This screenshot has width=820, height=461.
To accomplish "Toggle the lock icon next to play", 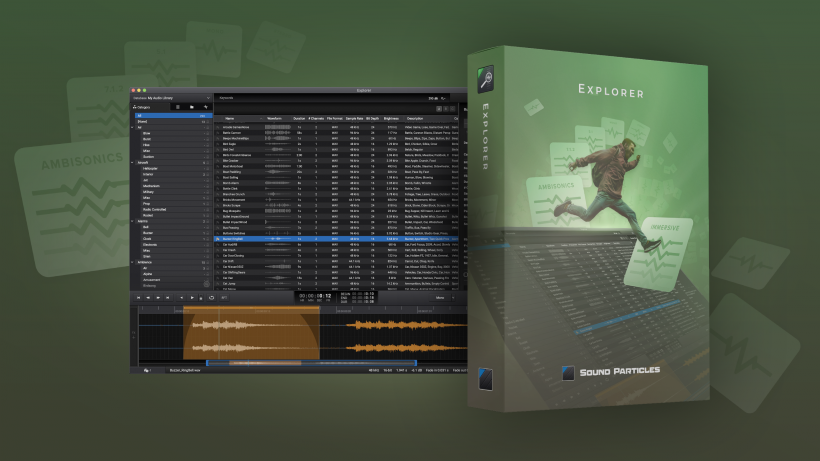I will [201, 297].
